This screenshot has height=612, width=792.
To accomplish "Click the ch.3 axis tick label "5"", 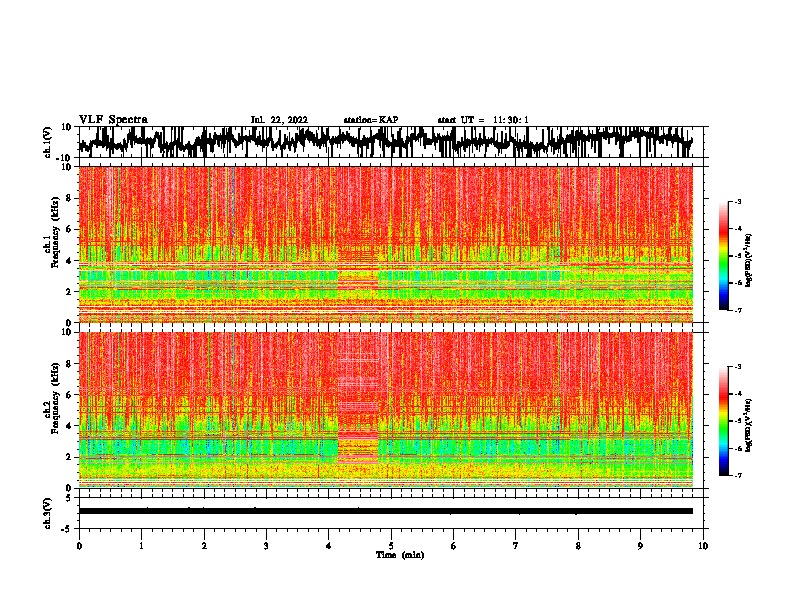I will (x=69, y=498).
